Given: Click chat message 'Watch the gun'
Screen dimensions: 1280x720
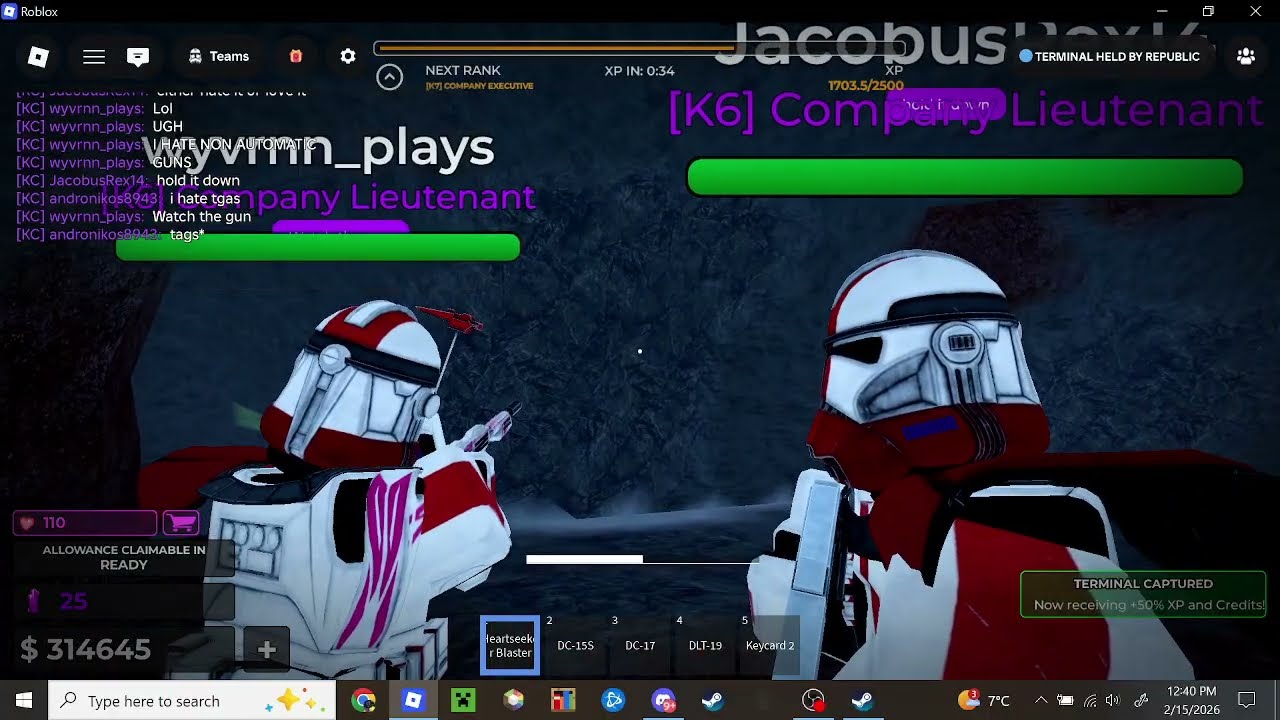Looking at the screenshot, I should (x=201, y=217).
